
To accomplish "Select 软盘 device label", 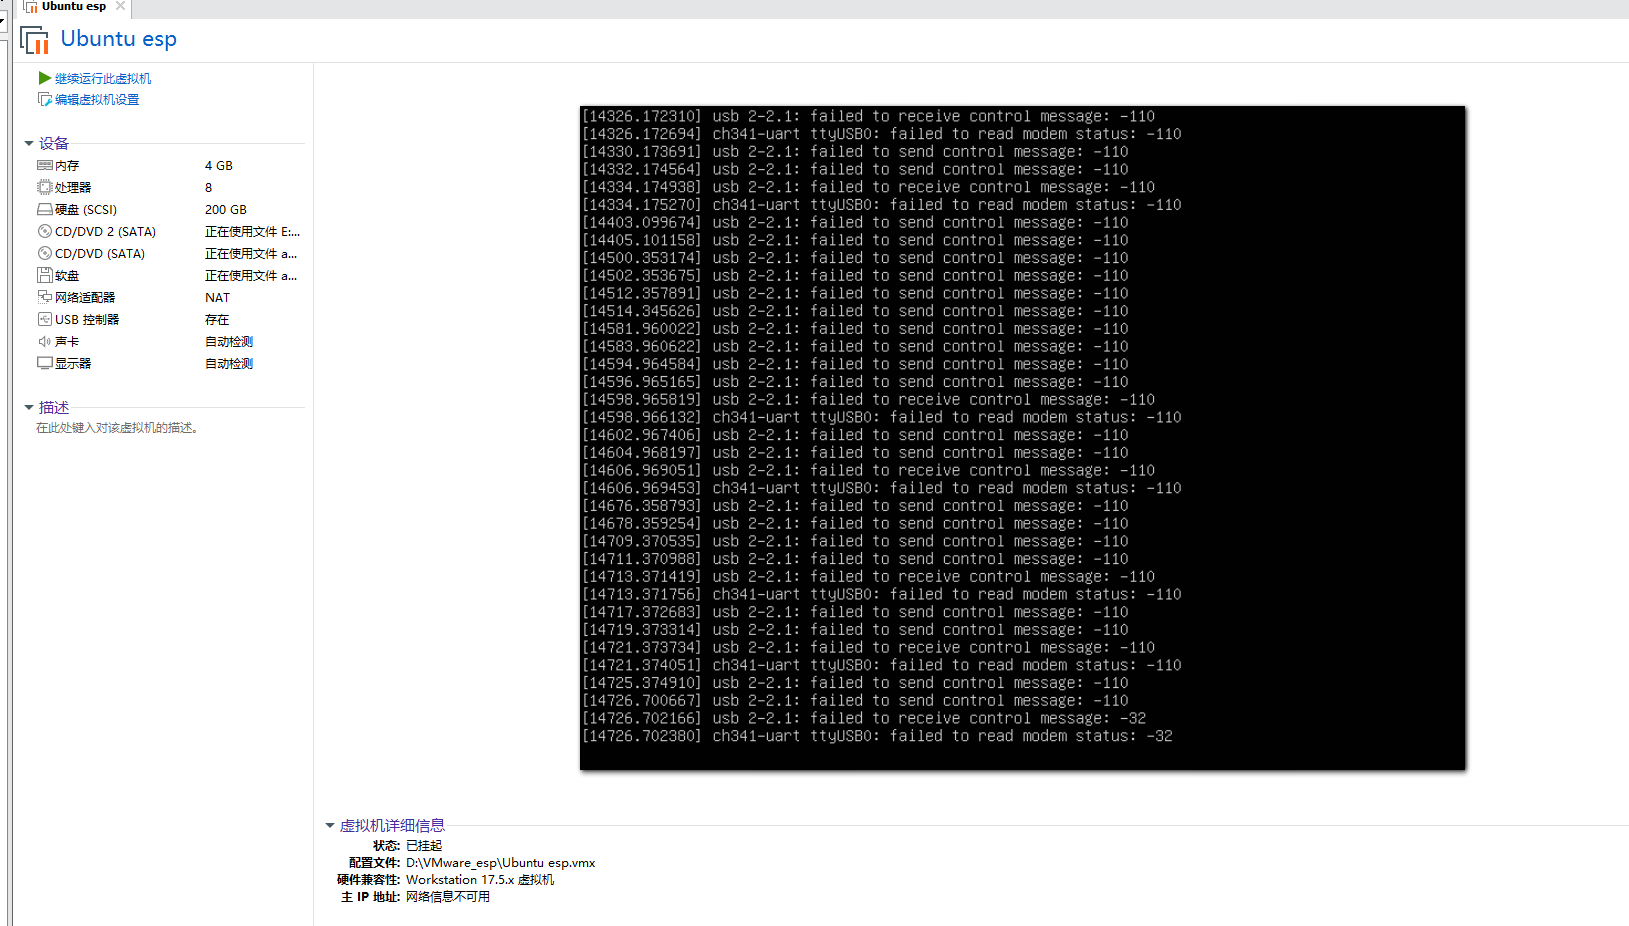I will tap(67, 275).
